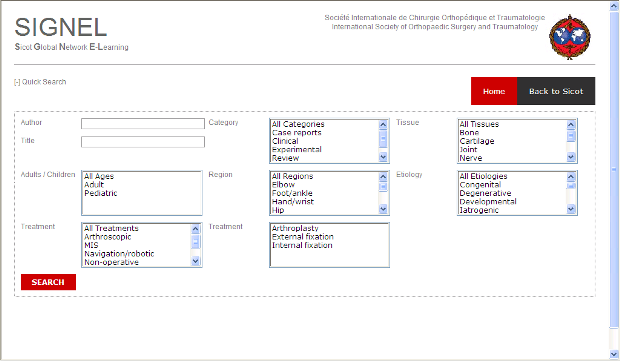Click Etiology list scroll down arrow

pos(571,209)
